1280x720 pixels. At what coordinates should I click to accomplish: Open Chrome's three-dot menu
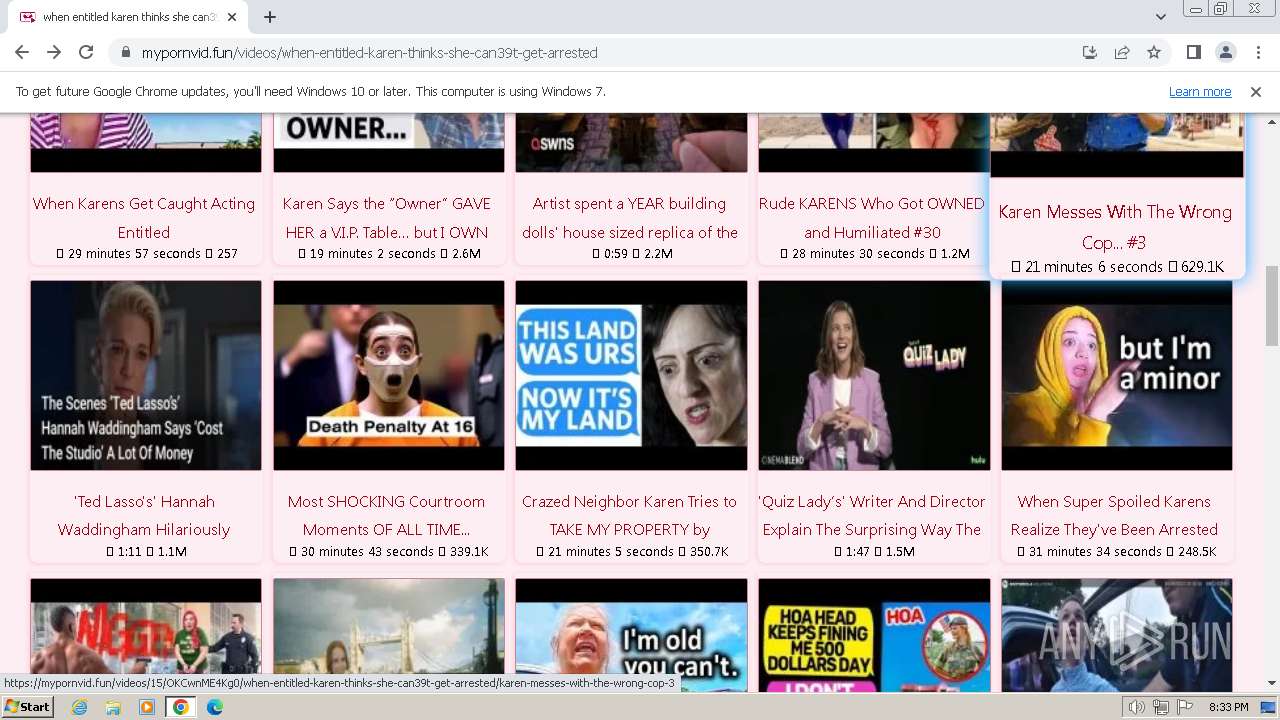1257,52
